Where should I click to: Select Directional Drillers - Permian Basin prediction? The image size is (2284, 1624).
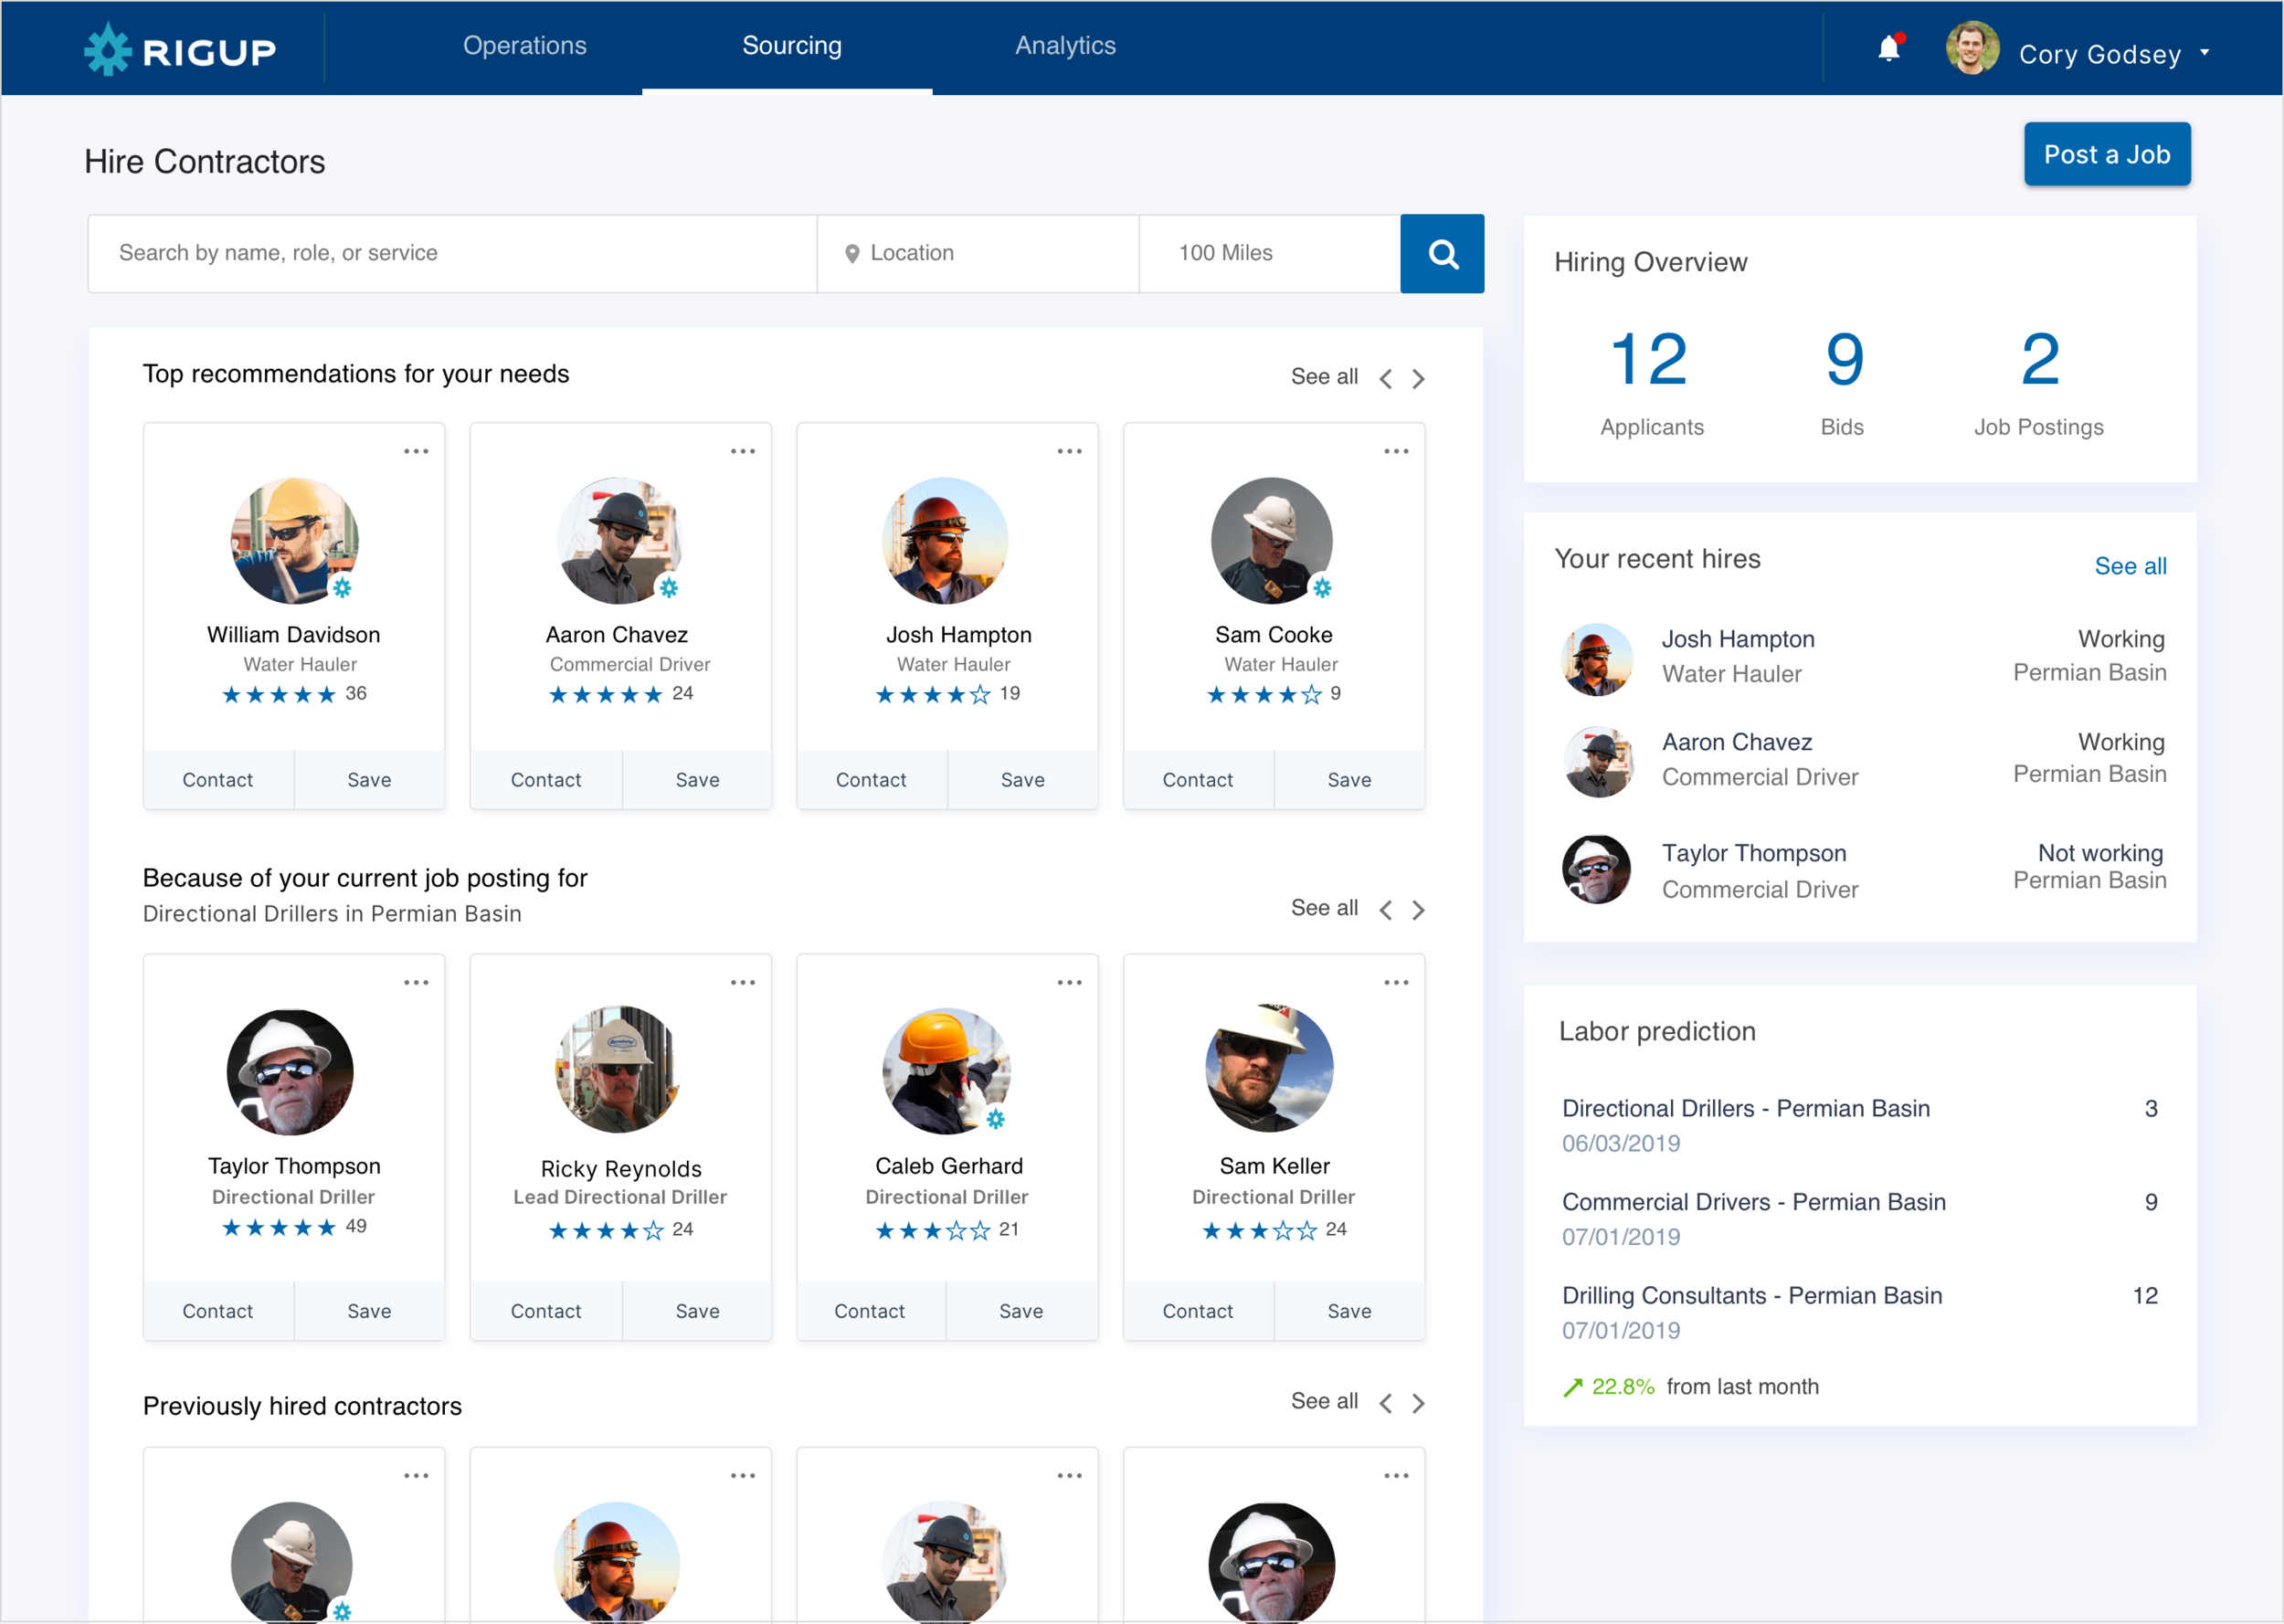(x=1860, y=1125)
